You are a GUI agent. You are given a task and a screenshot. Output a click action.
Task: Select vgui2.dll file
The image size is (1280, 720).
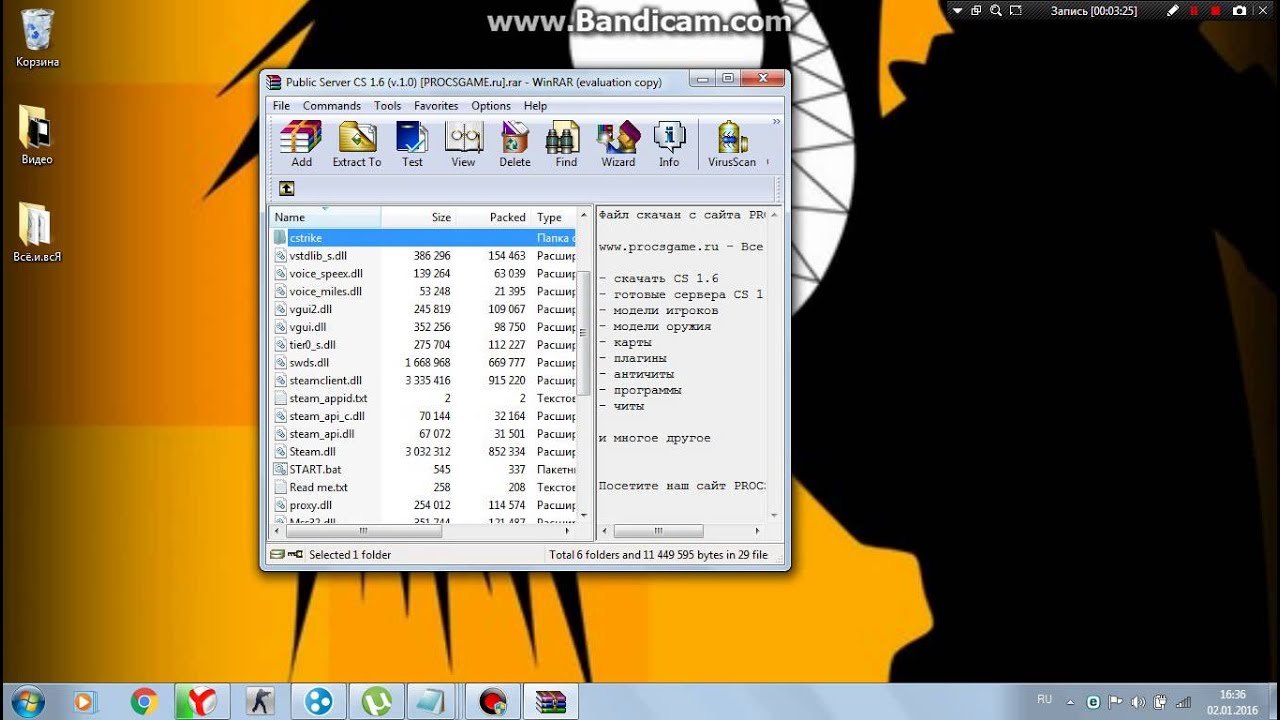(423, 310)
